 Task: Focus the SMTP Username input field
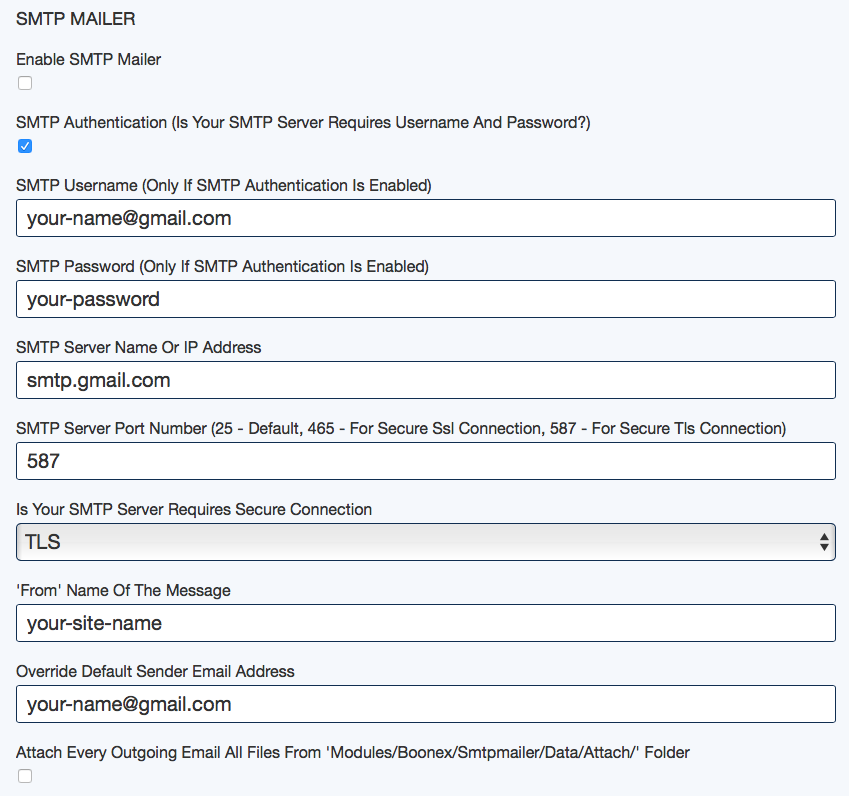[x=426, y=218]
